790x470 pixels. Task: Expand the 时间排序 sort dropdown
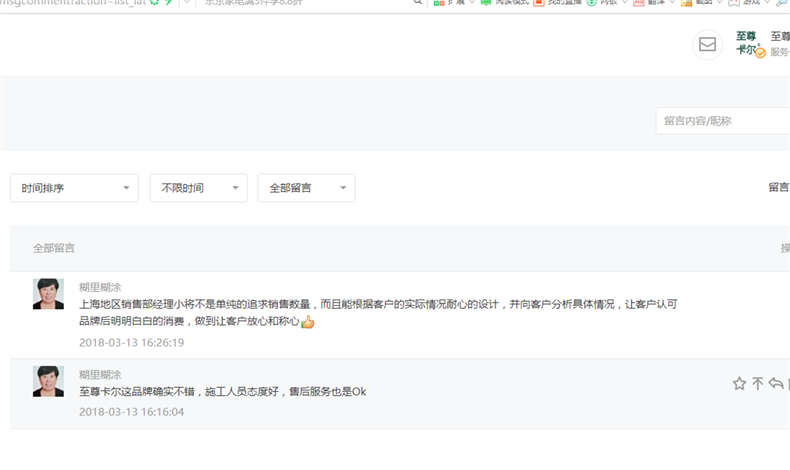coord(74,188)
